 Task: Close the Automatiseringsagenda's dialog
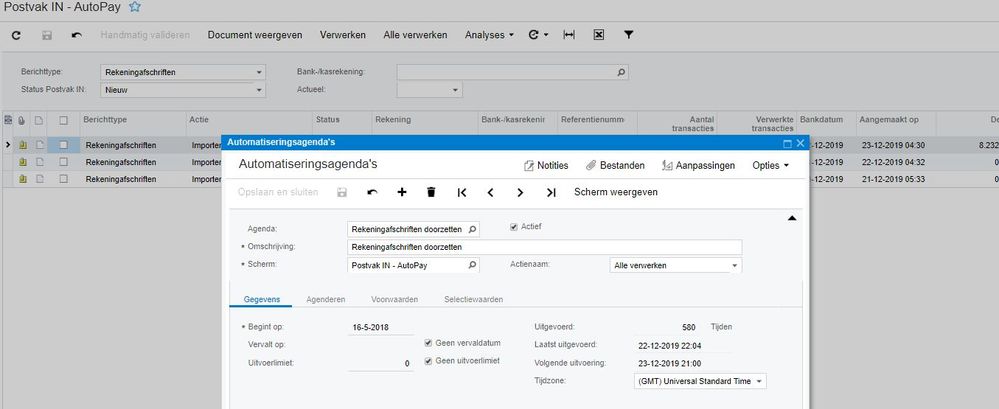[x=800, y=144]
